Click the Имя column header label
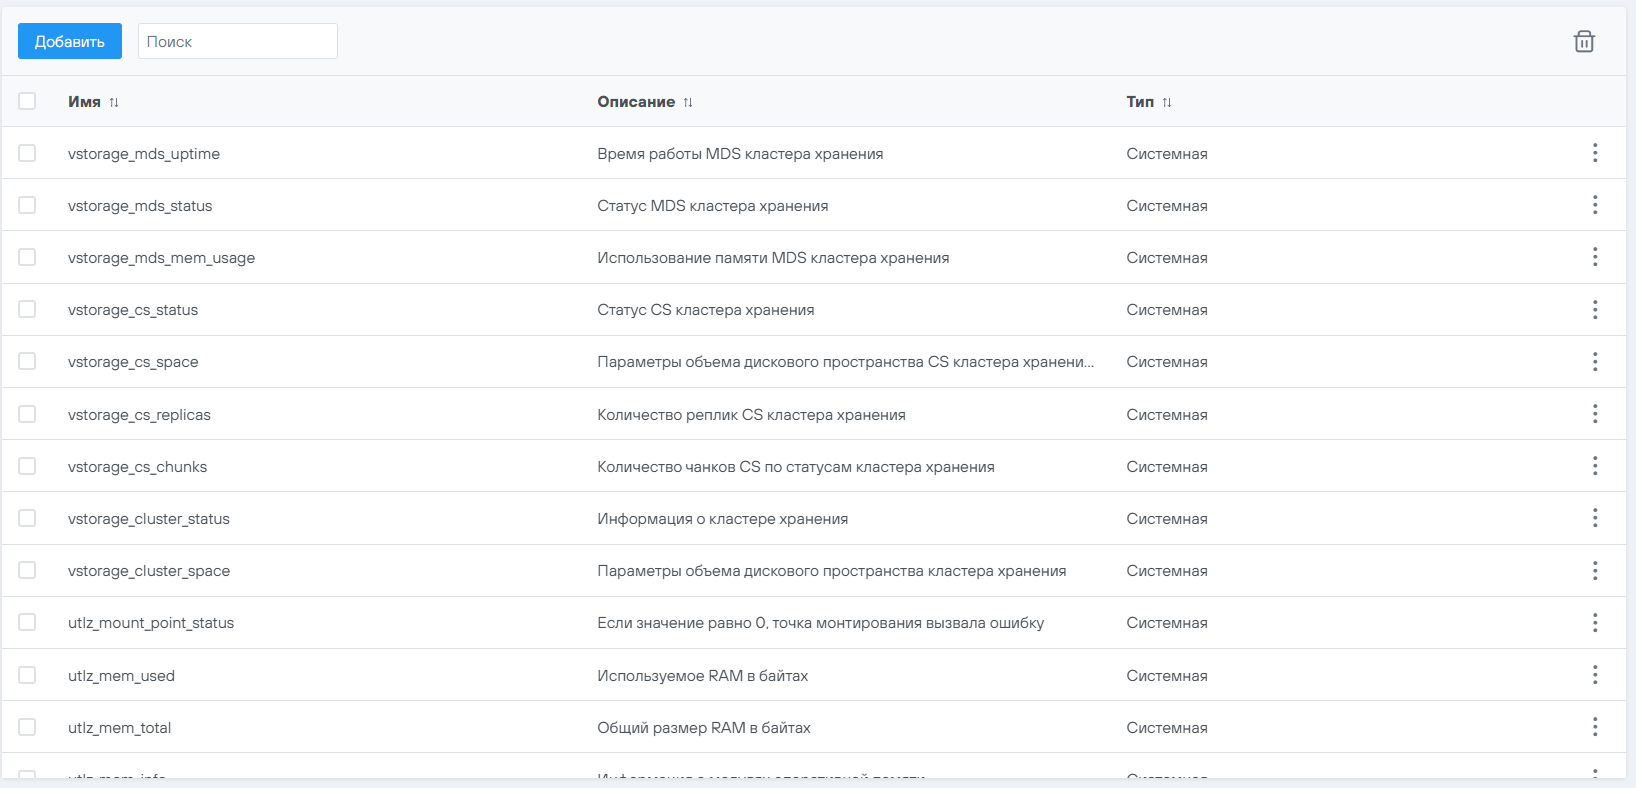The image size is (1636, 788). click(x=84, y=102)
